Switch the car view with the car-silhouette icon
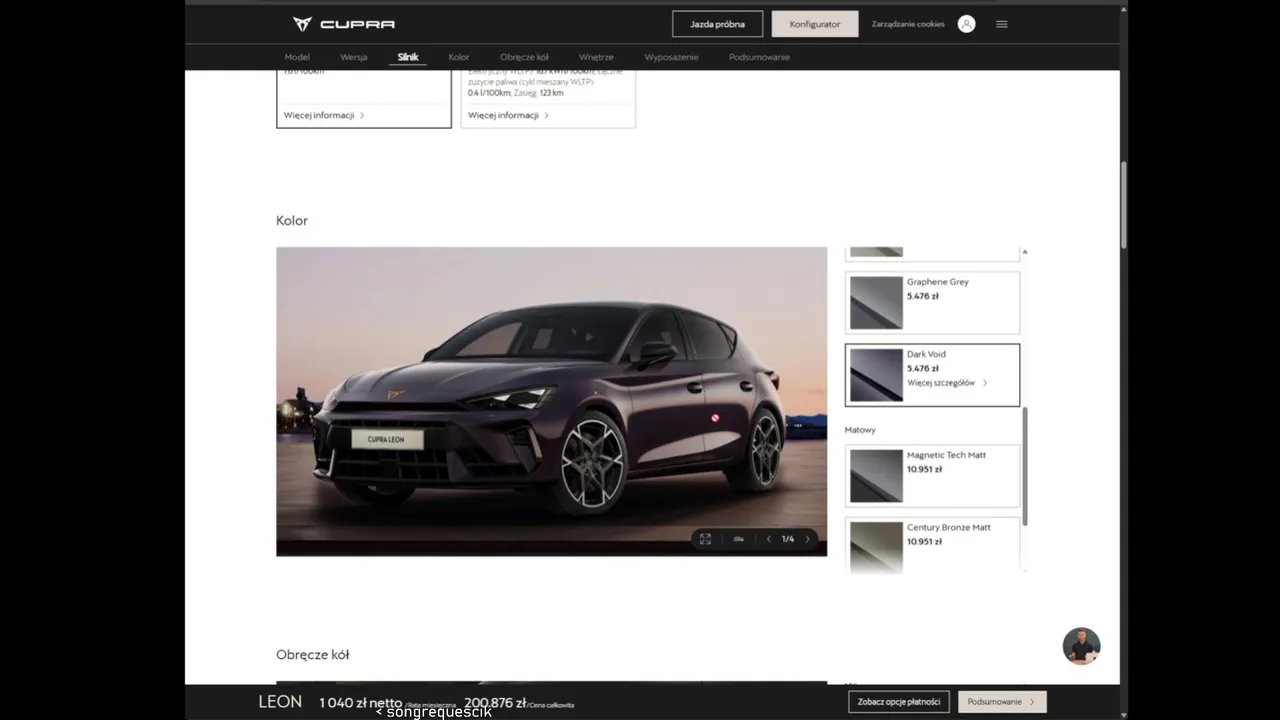Viewport: 1280px width, 720px height. pos(738,539)
